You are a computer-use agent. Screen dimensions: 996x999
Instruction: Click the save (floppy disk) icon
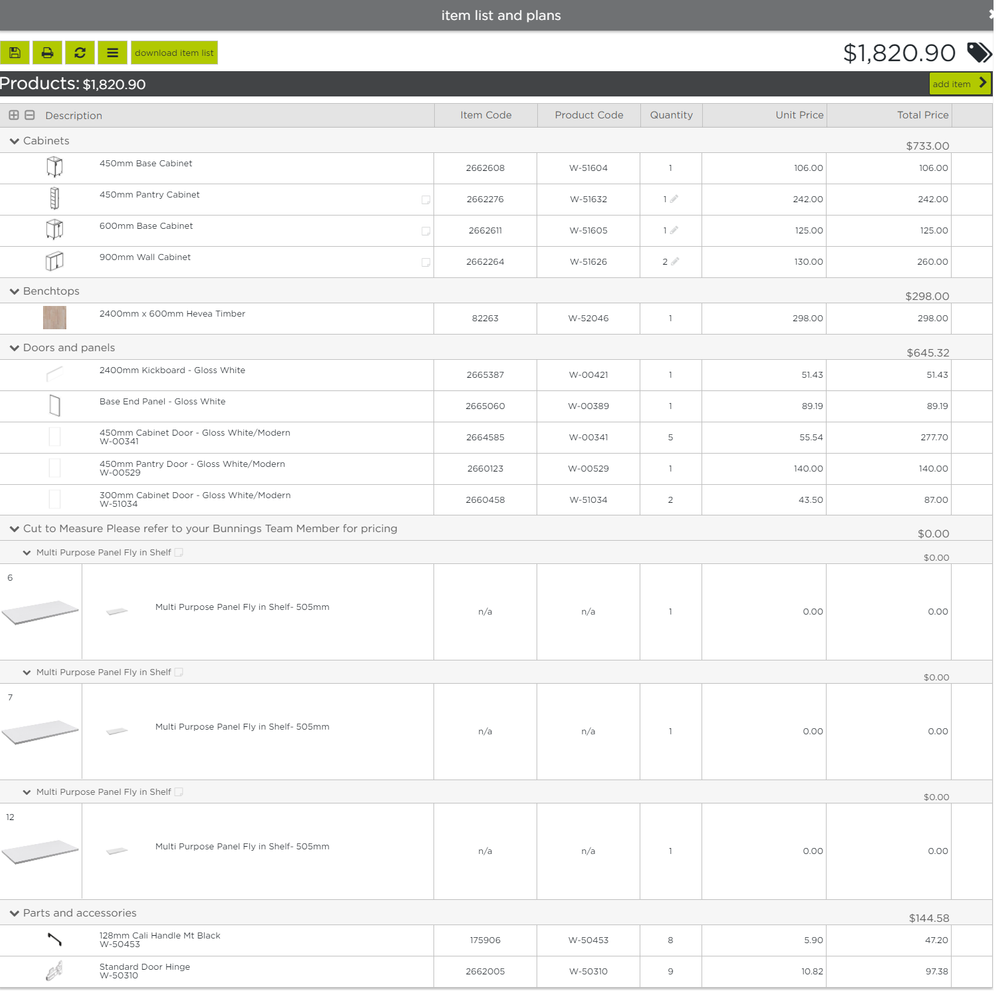click(x=15, y=53)
